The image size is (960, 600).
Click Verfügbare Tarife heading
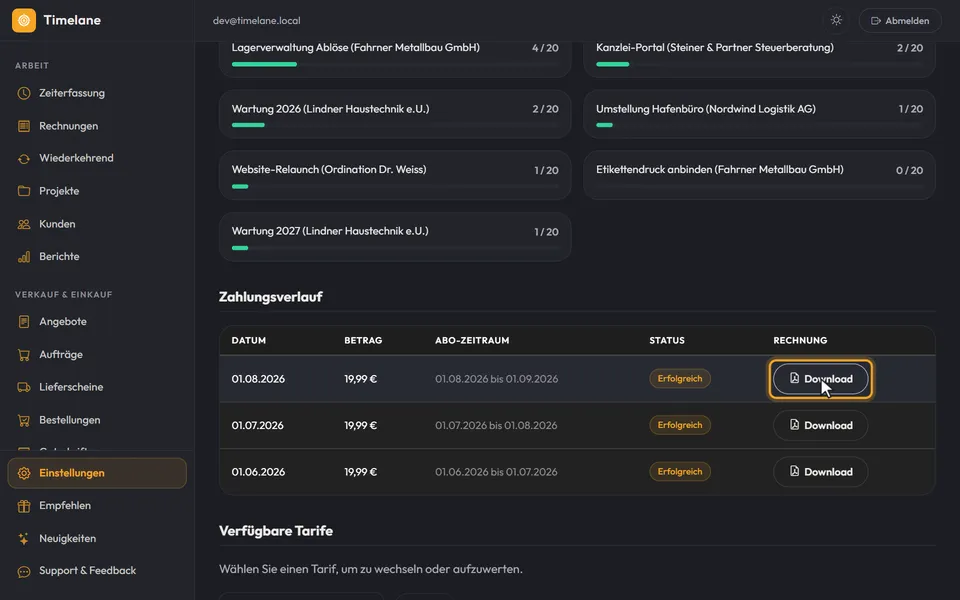[276, 531]
